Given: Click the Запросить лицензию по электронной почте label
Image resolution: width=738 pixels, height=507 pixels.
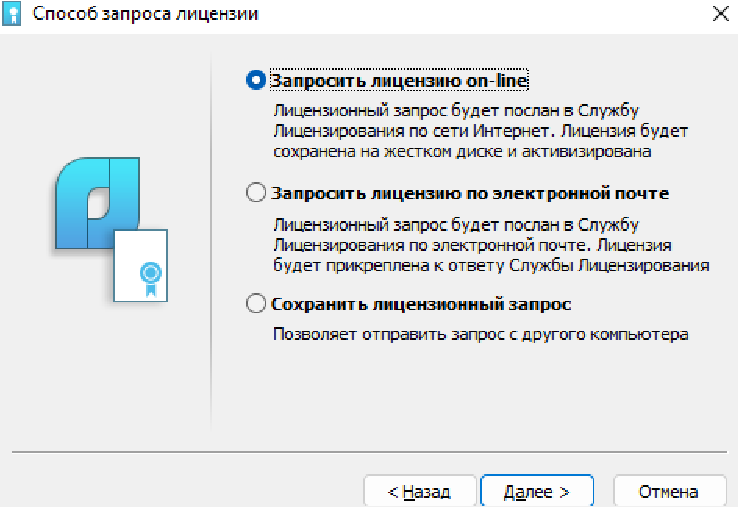Looking at the screenshot, I should pos(470,193).
